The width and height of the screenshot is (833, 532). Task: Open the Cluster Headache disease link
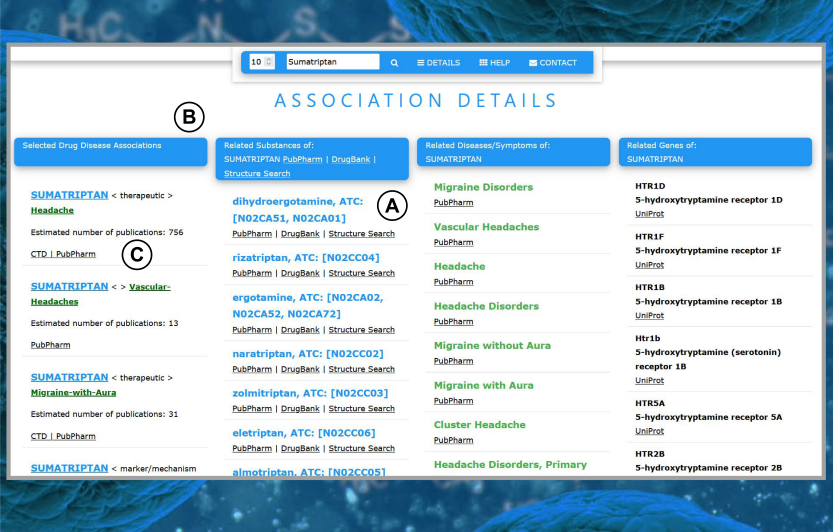click(479, 425)
